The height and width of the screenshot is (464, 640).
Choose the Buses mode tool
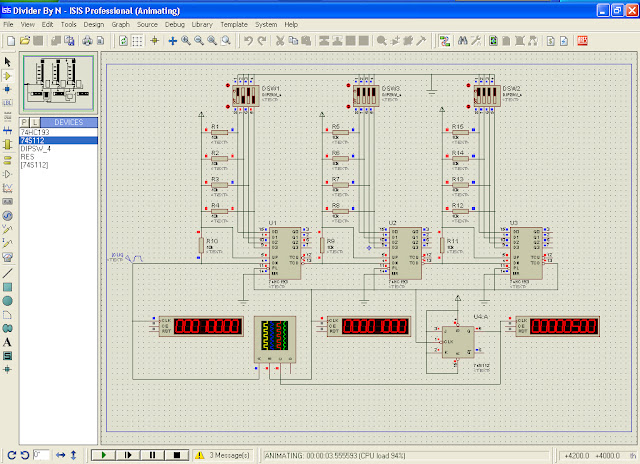[7, 131]
